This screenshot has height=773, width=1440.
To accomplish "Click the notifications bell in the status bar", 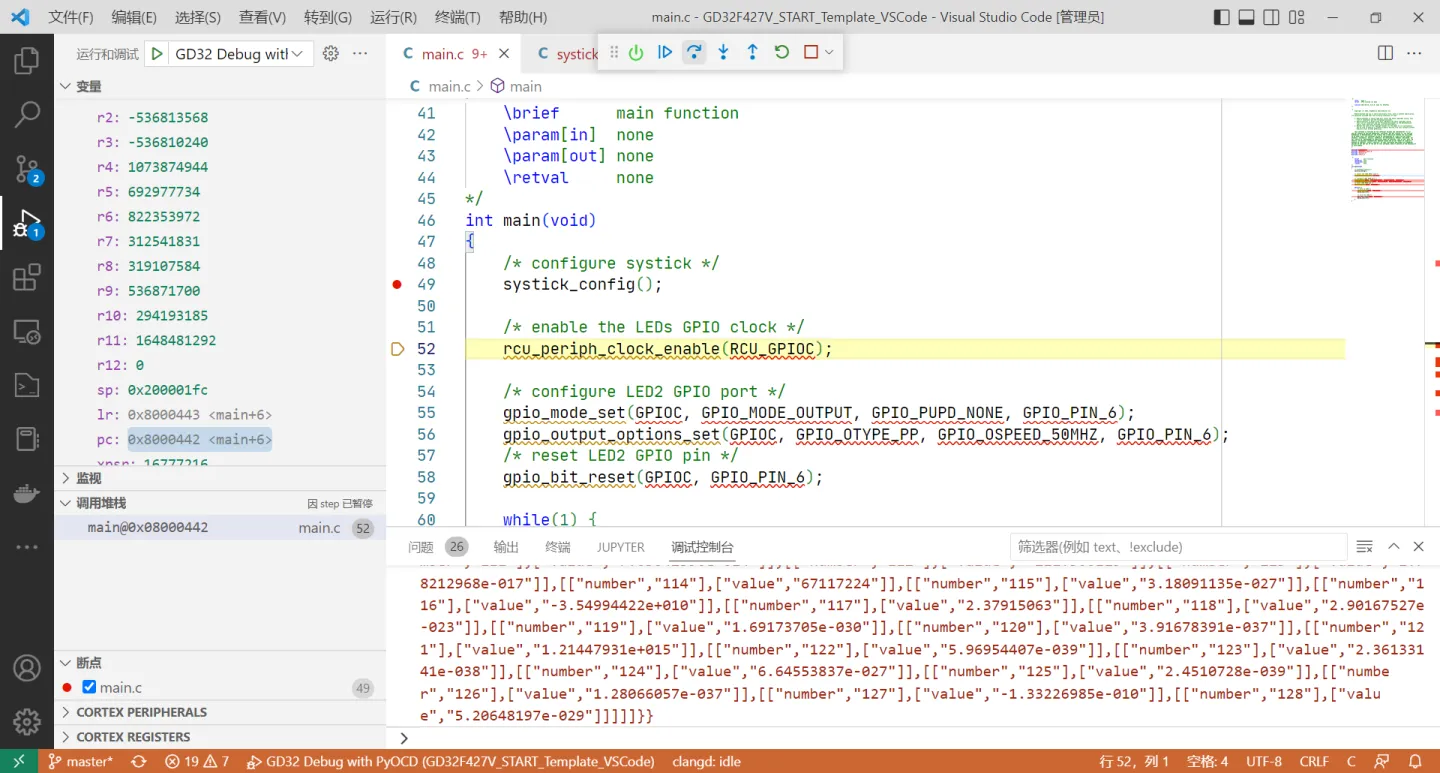I will pyautogui.click(x=1416, y=761).
